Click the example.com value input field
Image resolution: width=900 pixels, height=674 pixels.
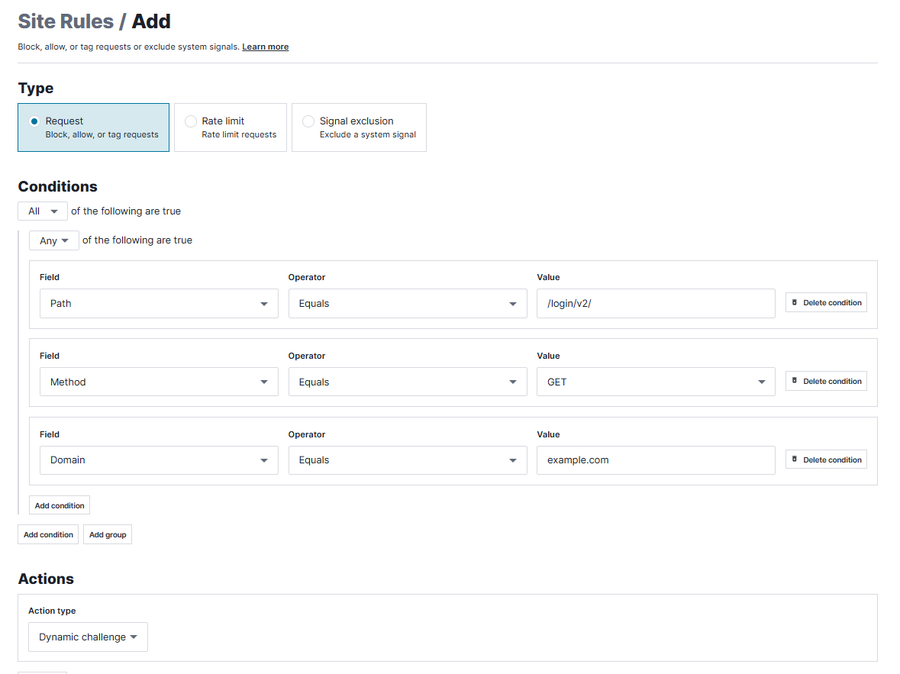pos(656,460)
